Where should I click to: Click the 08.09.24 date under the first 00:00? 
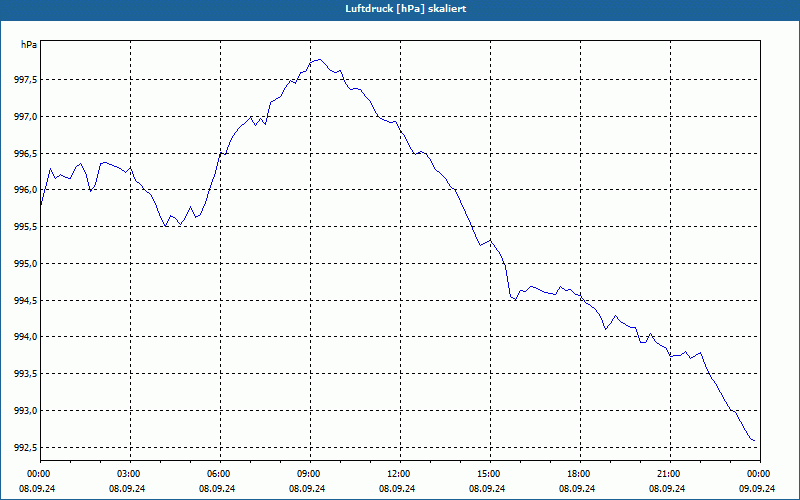pyautogui.click(x=37, y=488)
